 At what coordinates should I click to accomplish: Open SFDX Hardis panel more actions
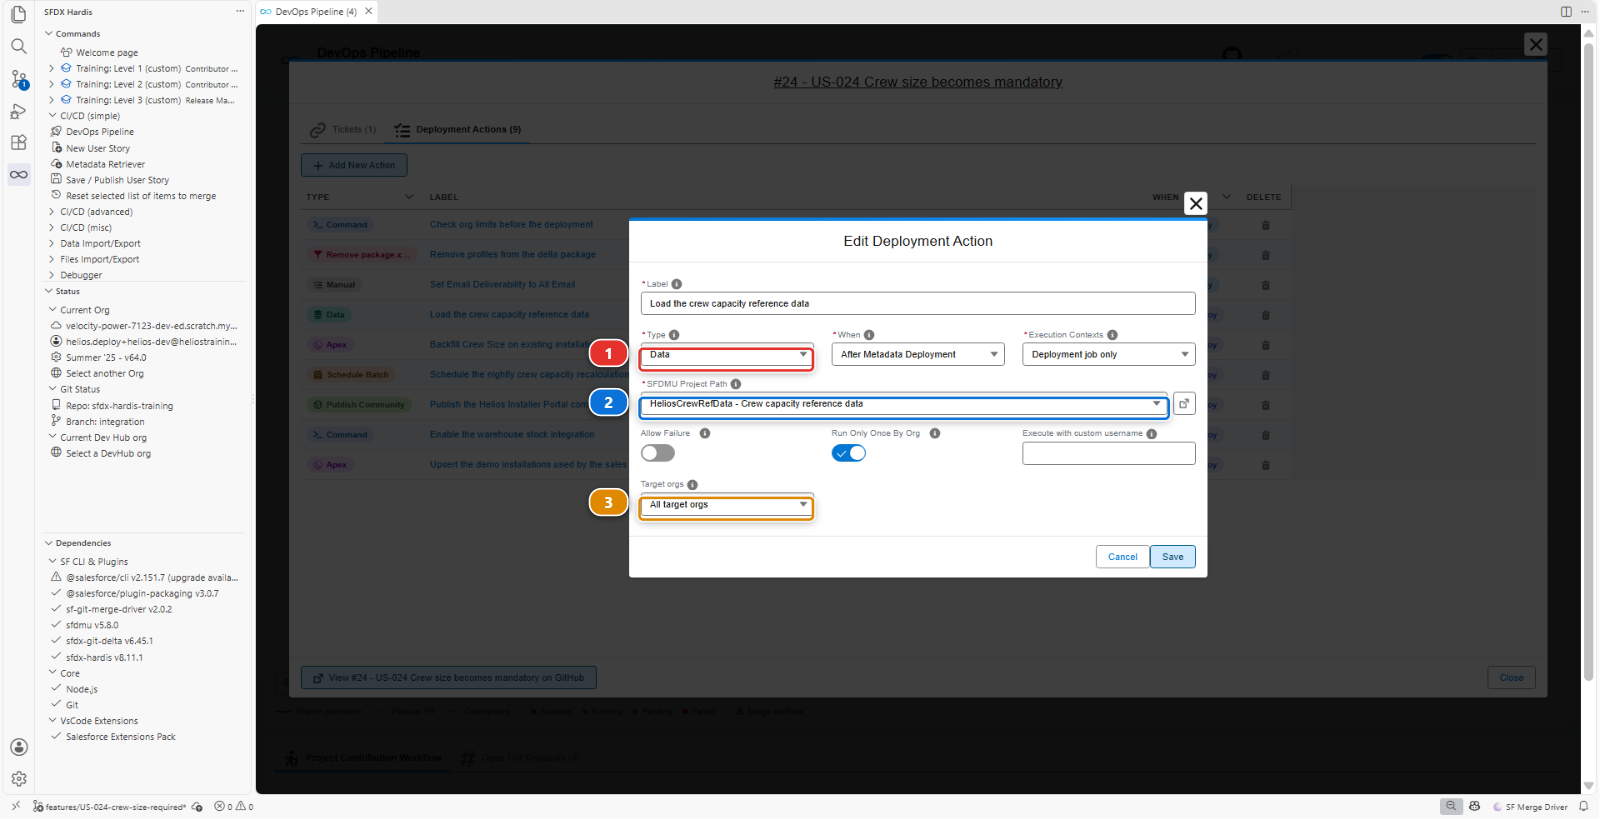pyautogui.click(x=240, y=12)
